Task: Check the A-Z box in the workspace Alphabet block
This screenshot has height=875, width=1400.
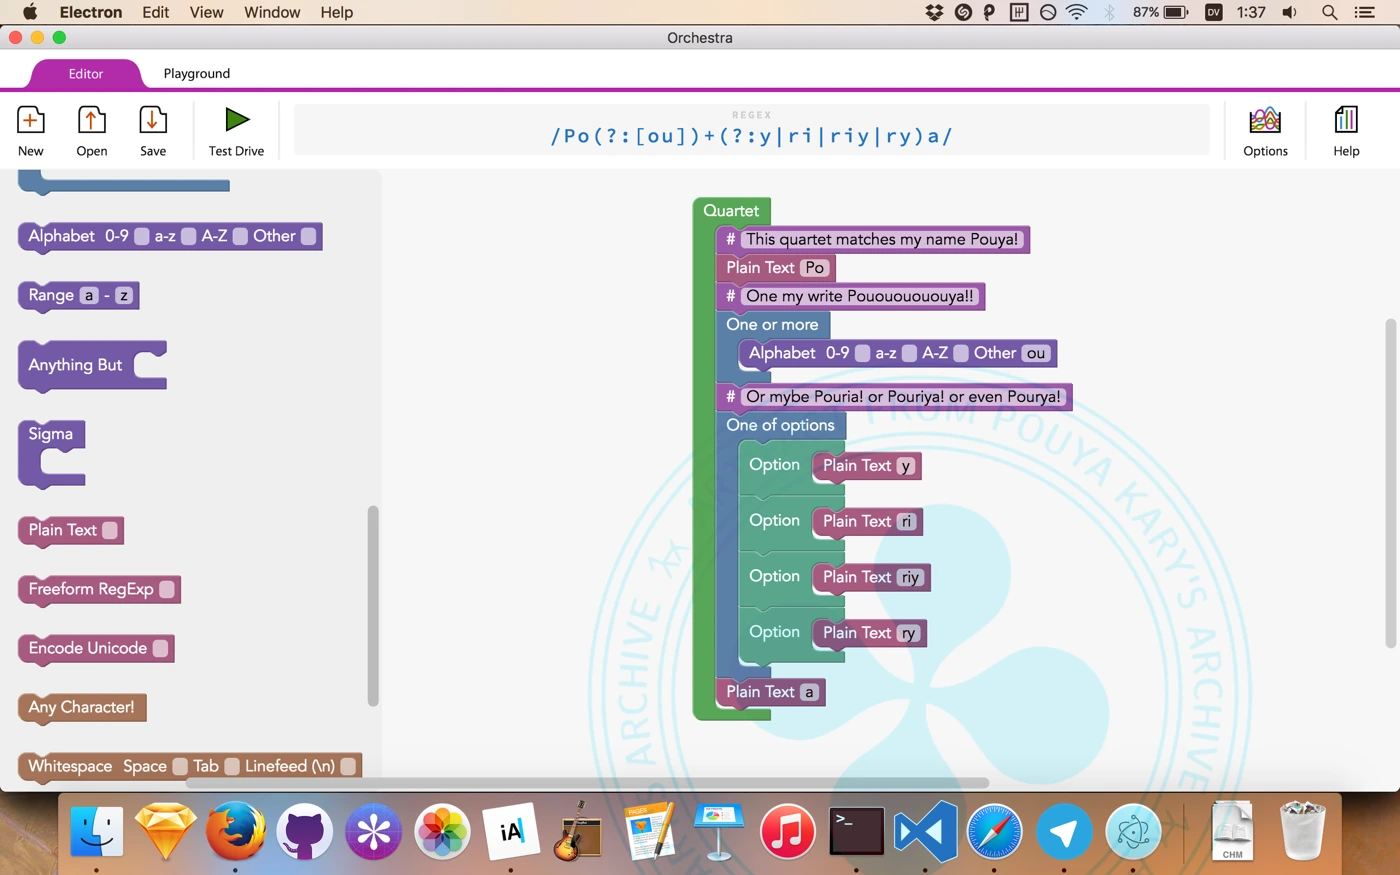Action: click(960, 353)
